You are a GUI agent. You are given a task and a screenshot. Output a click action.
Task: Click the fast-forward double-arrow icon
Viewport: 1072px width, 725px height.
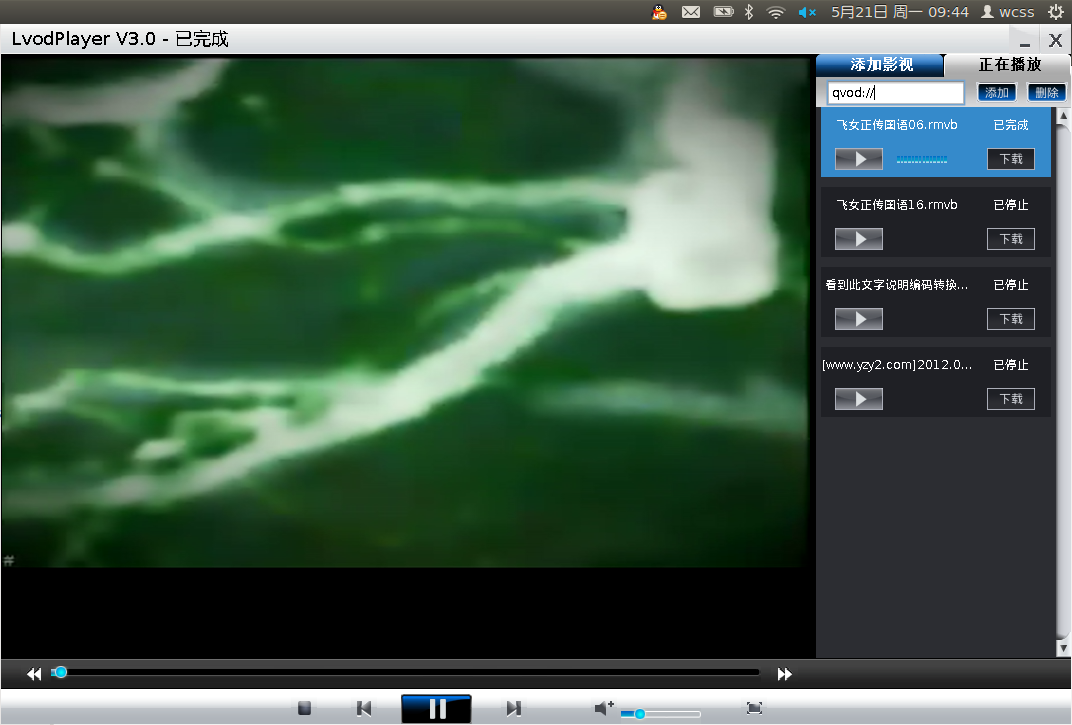click(x=785, y=674)
